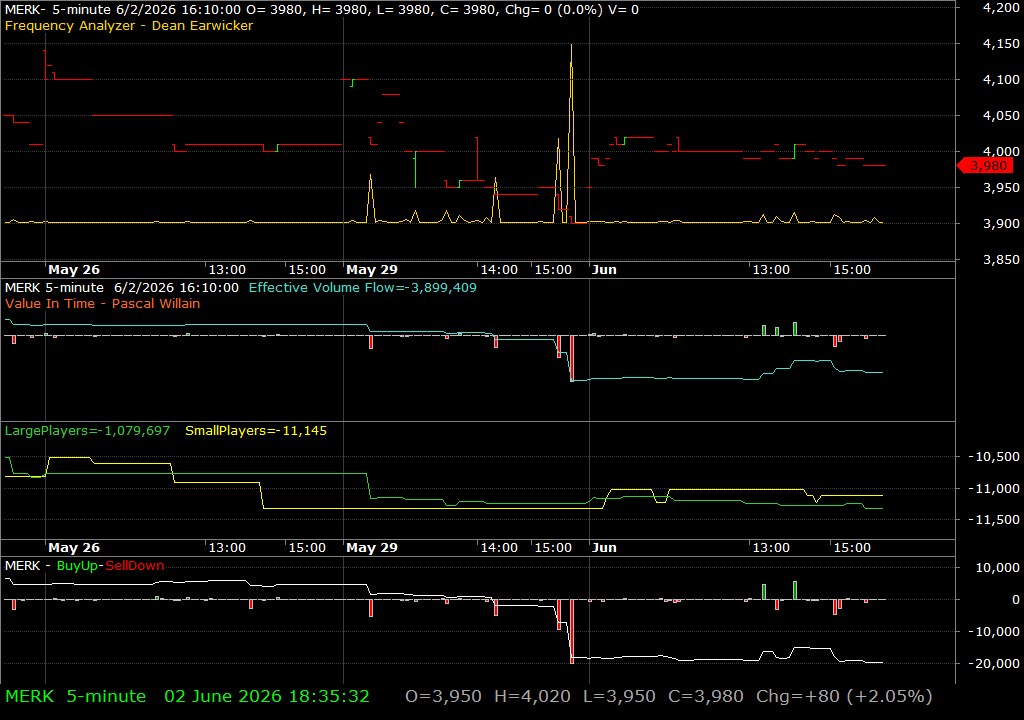Click the 4,150 price scale label
The width and height of the screenshot is (1024, 720).
pyautogui.click(x=1000, y=44)
